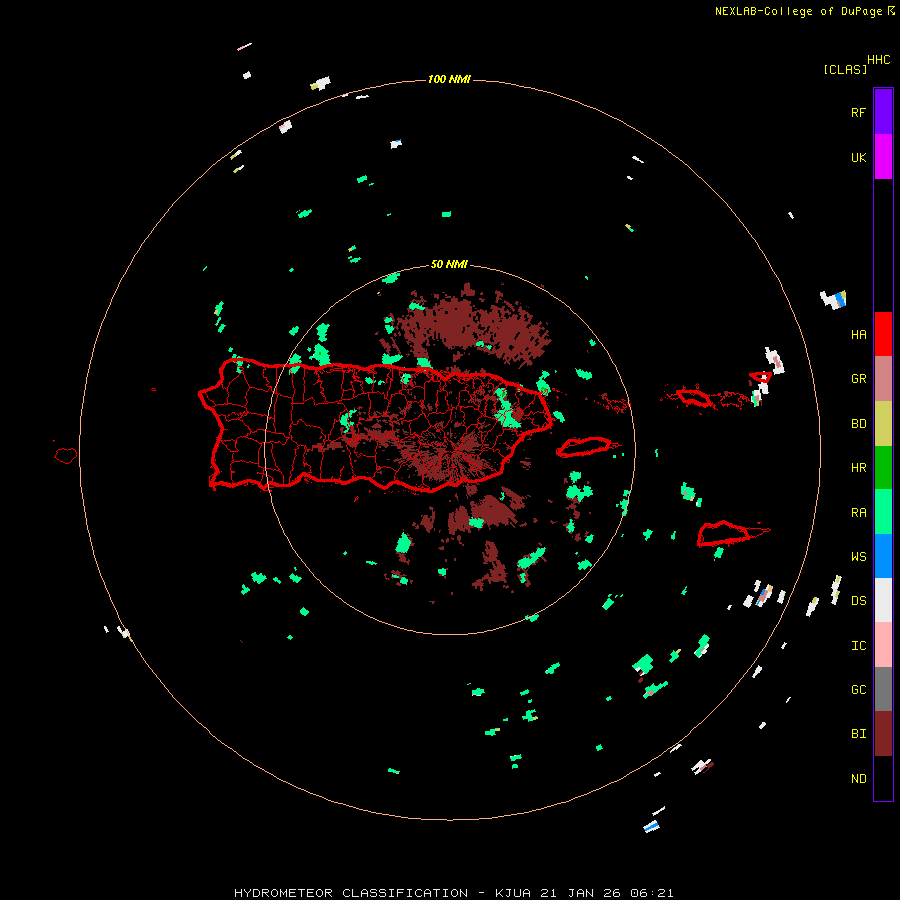Click the 50 NMI range ring label
Viewport: 900px width, 900px height.
pyautogui.click(x=449, y=264)
